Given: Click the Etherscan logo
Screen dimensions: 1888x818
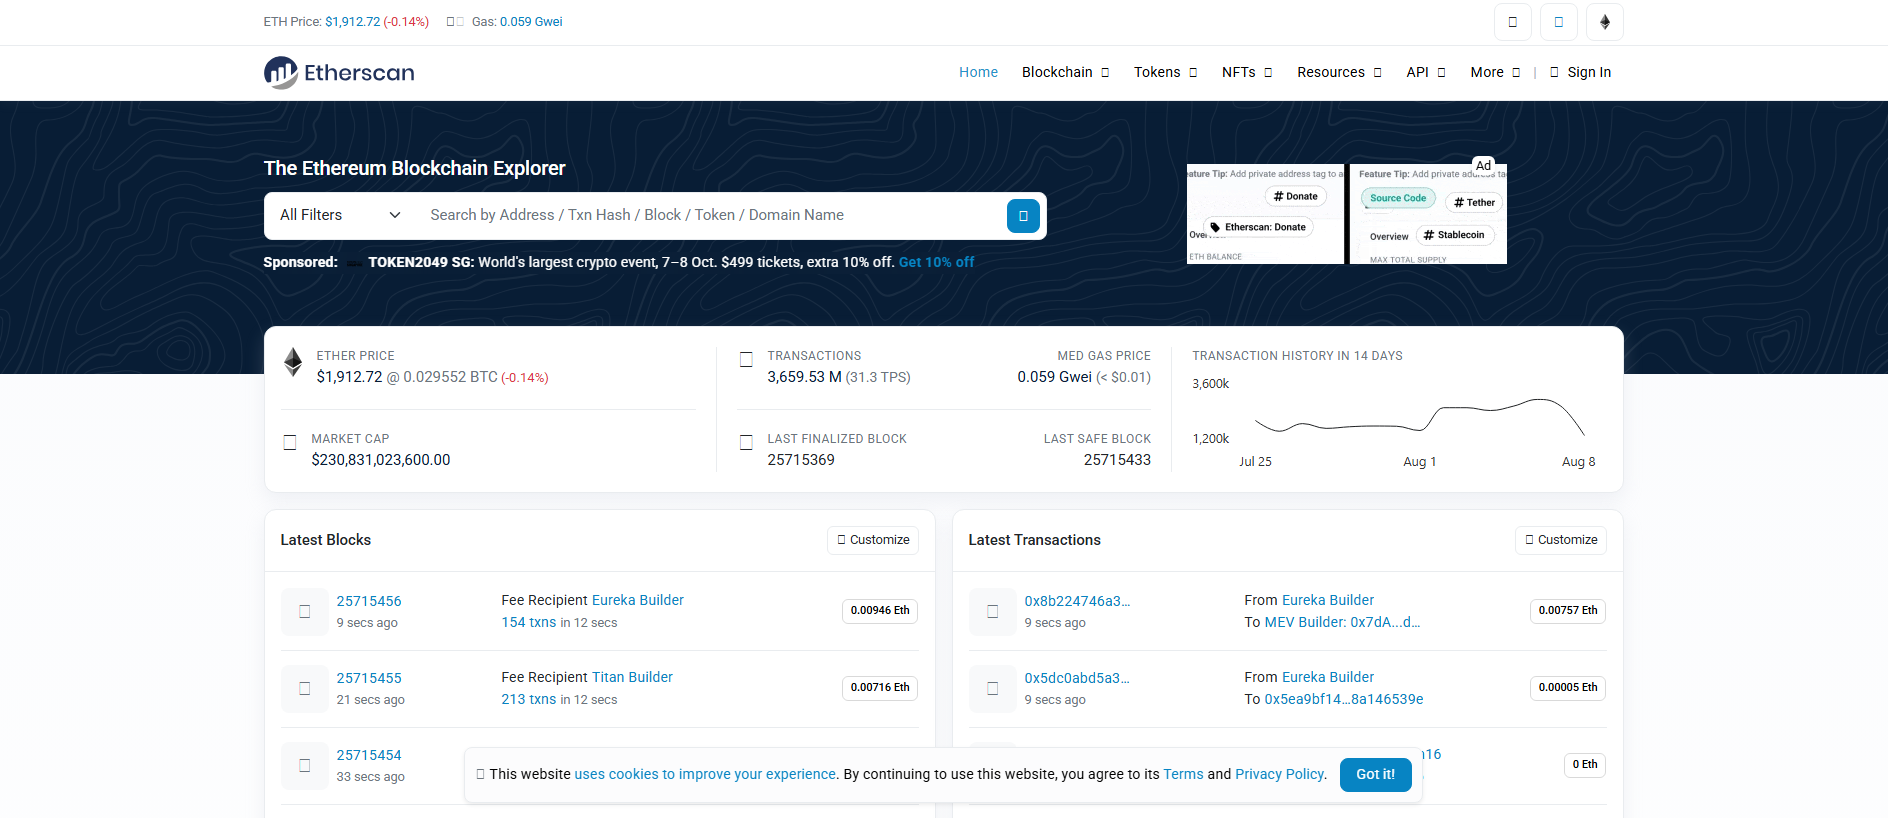Looking at the screenshot, I should [339, 72].
